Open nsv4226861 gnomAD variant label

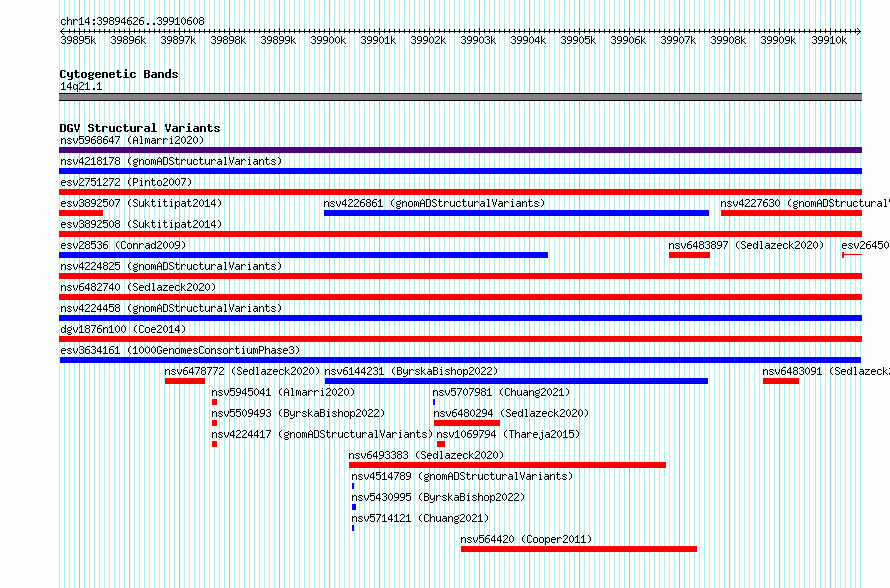[434, 203]
